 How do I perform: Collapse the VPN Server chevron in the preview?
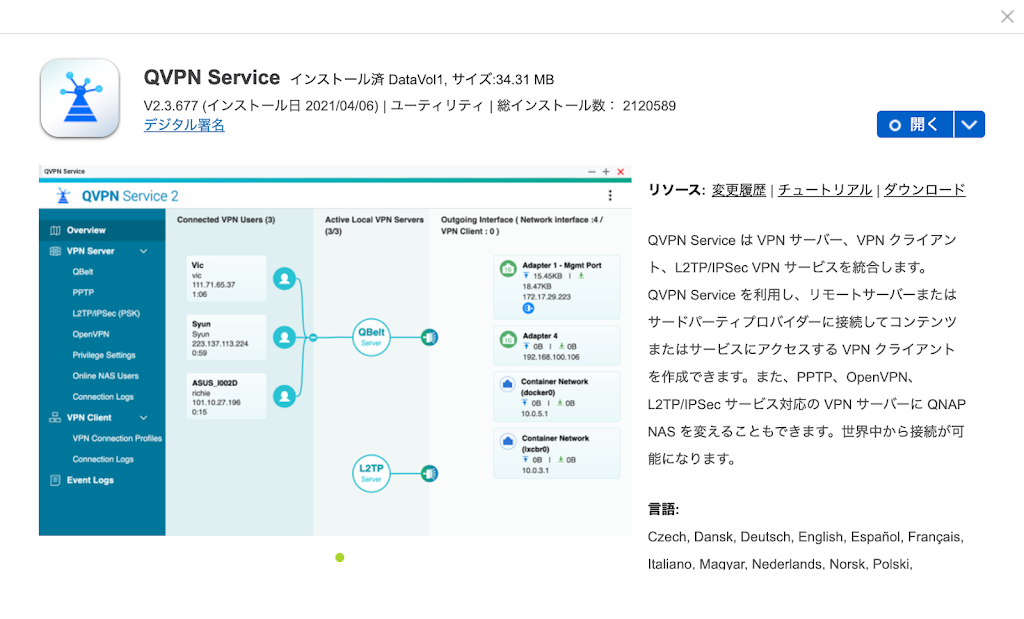(143, 251)
